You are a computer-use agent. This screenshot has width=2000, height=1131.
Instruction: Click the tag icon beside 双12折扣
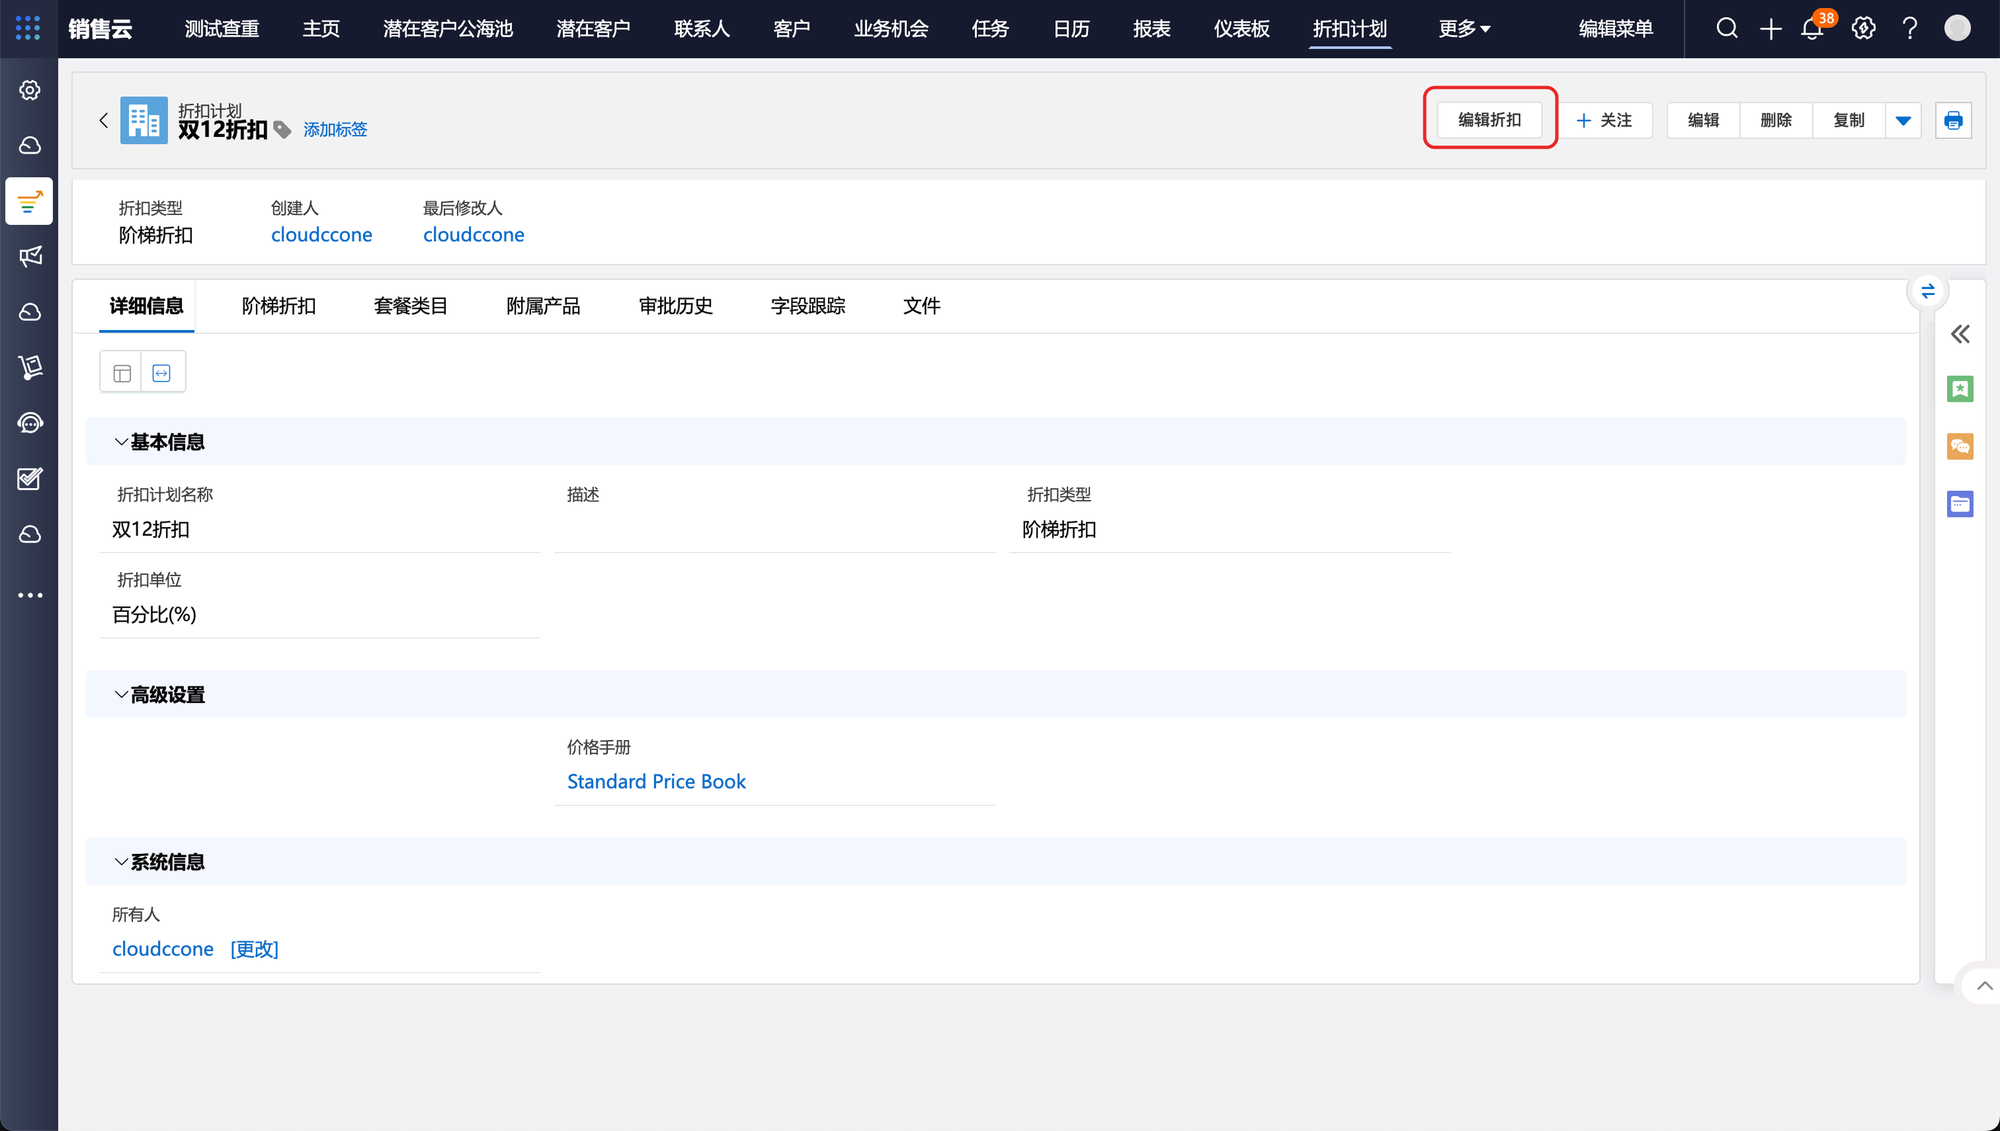tap(283, 130)
